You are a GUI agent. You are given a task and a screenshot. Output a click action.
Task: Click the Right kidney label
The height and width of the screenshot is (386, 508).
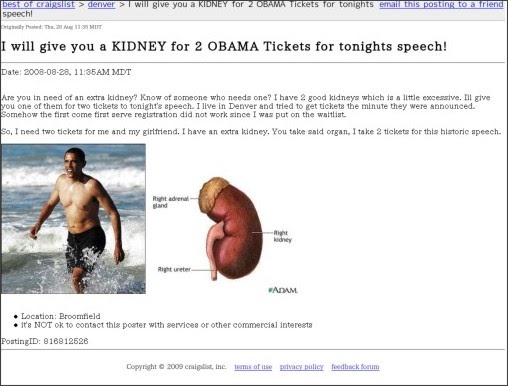283,236
